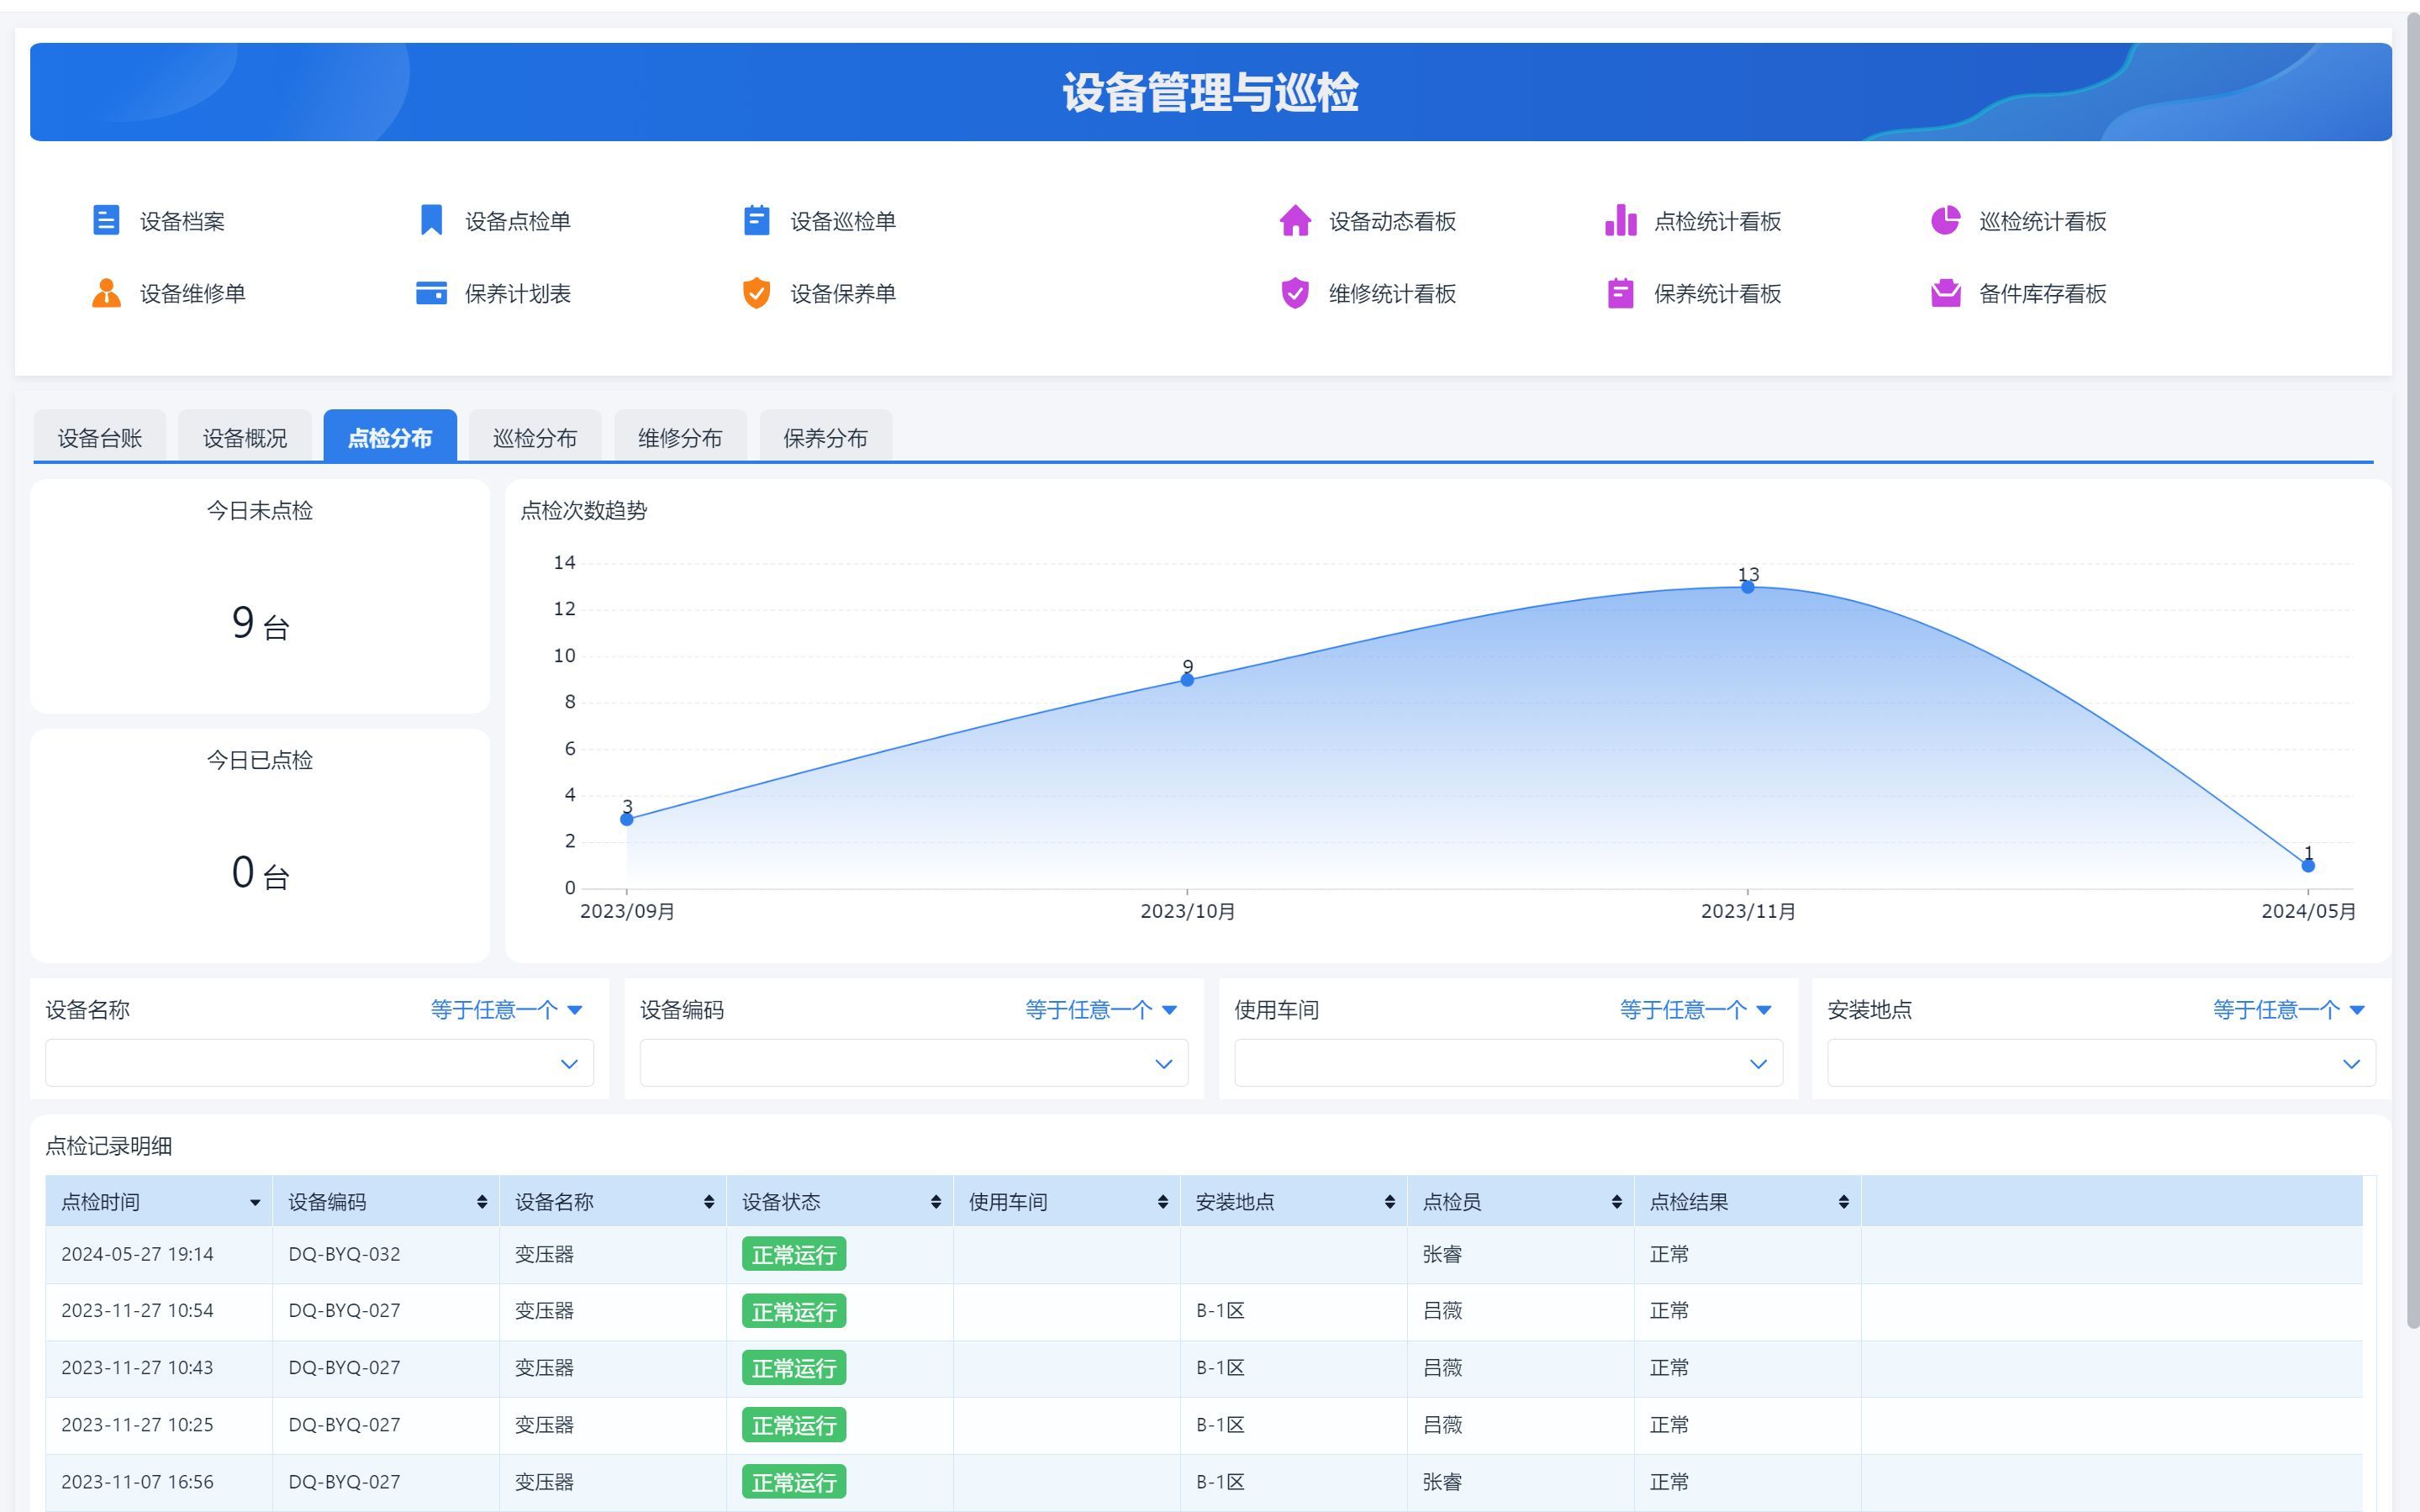
Task: Open the 备件库存看板 inbox icon
Action: 1945,293
